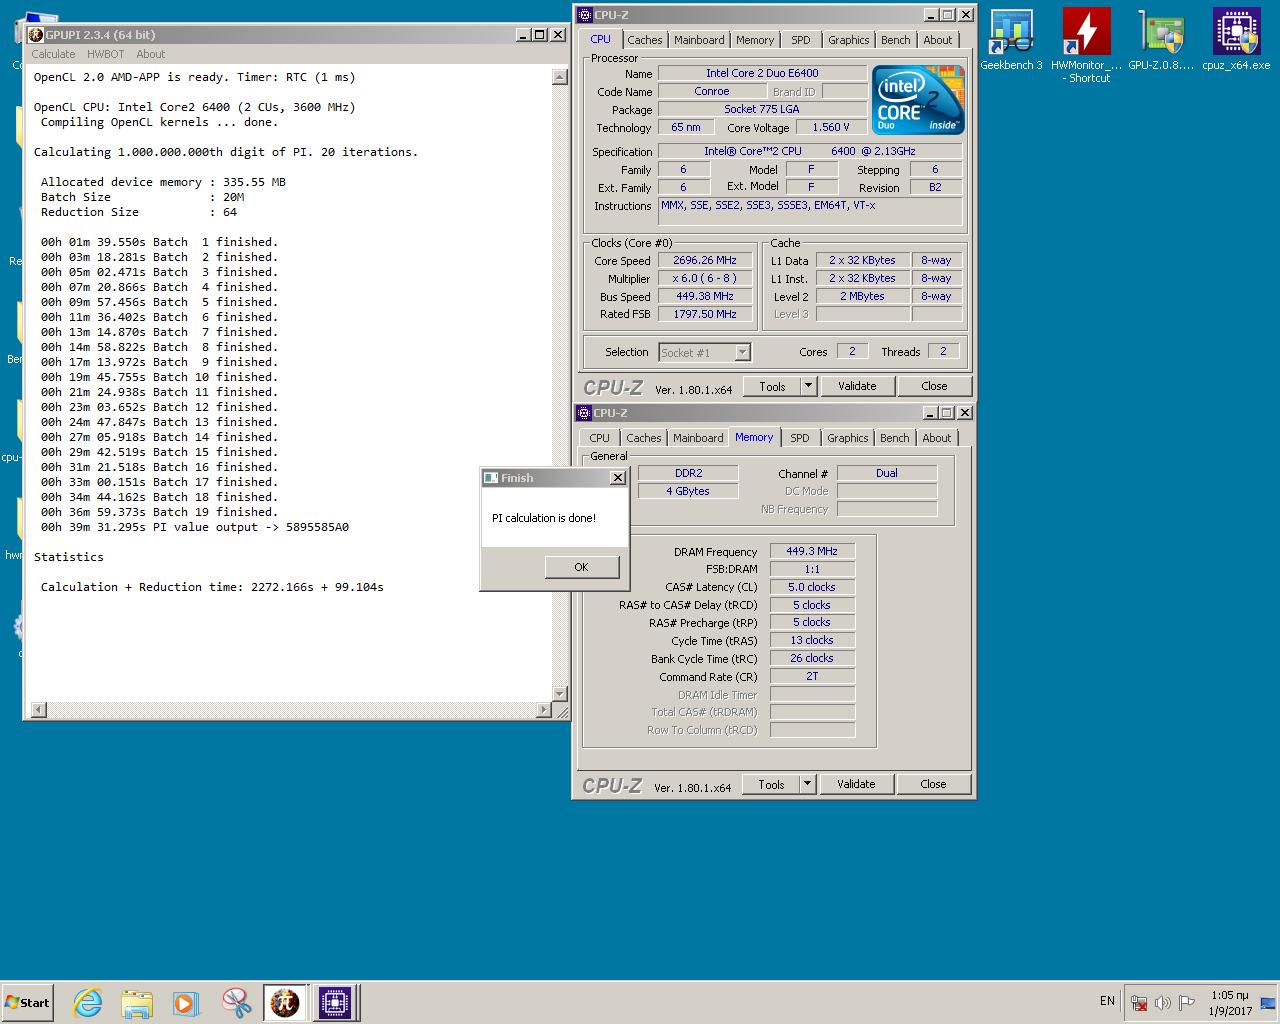Switch to Graphics tab in bottom CPU-Z
Viewport: 1280px width, 1024px height.
tap(847, 438)
